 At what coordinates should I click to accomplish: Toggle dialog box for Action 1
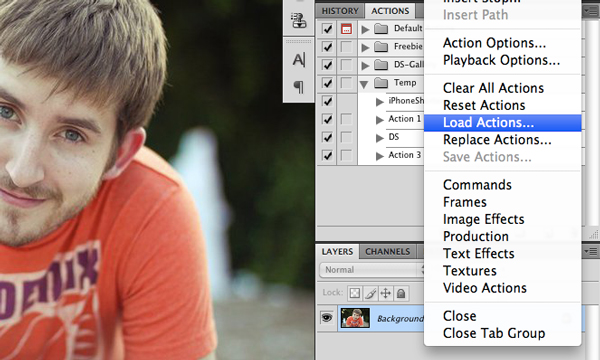(x=346, y=119)
